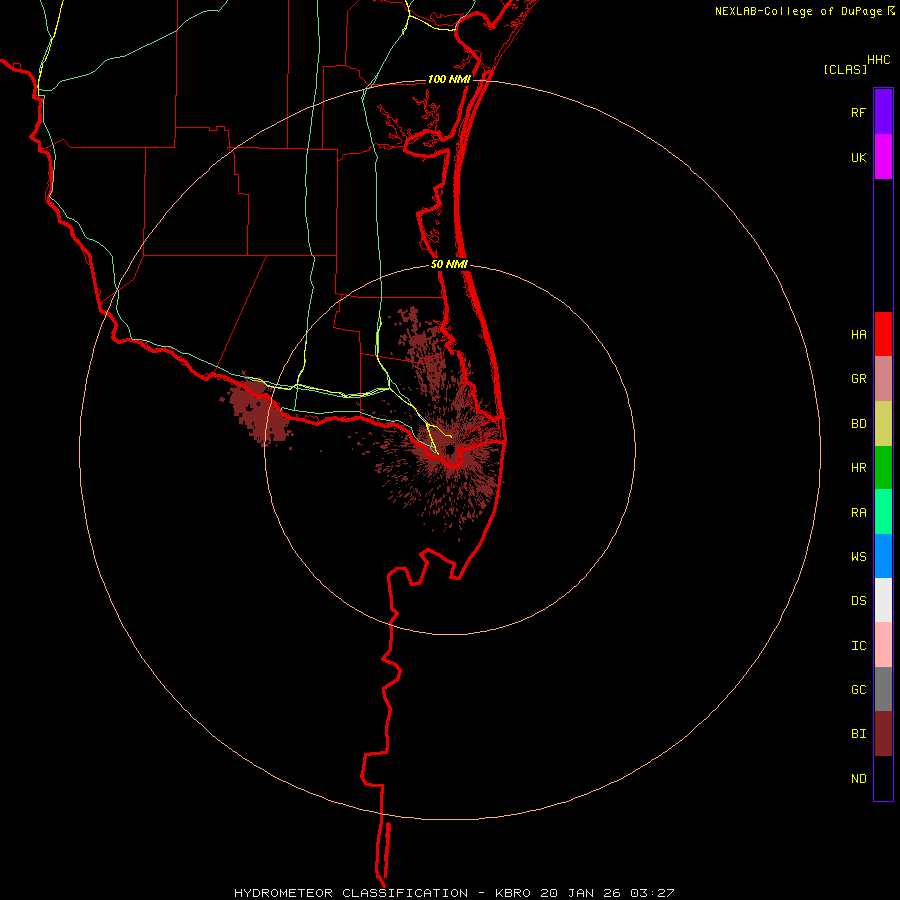Click the 'BD' legend label

click(x=858, y=424)
